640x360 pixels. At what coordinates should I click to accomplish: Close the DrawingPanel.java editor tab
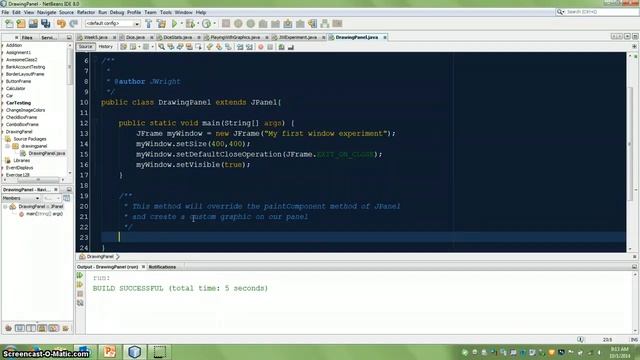click(x=385, y=38)
